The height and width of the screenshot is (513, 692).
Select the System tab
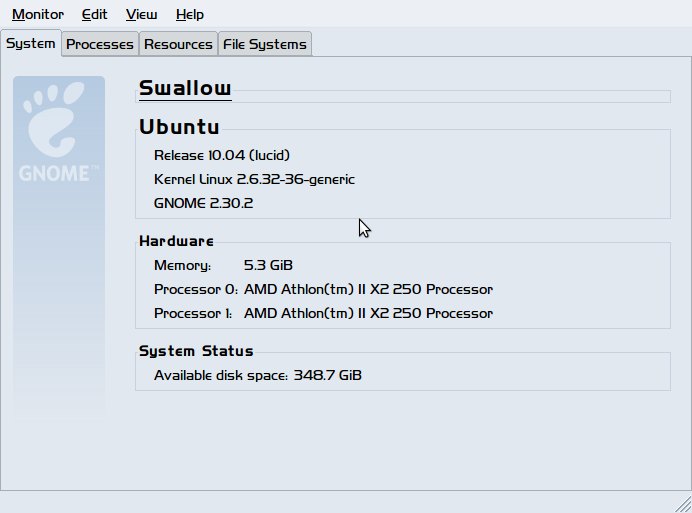tap(30, 43)
